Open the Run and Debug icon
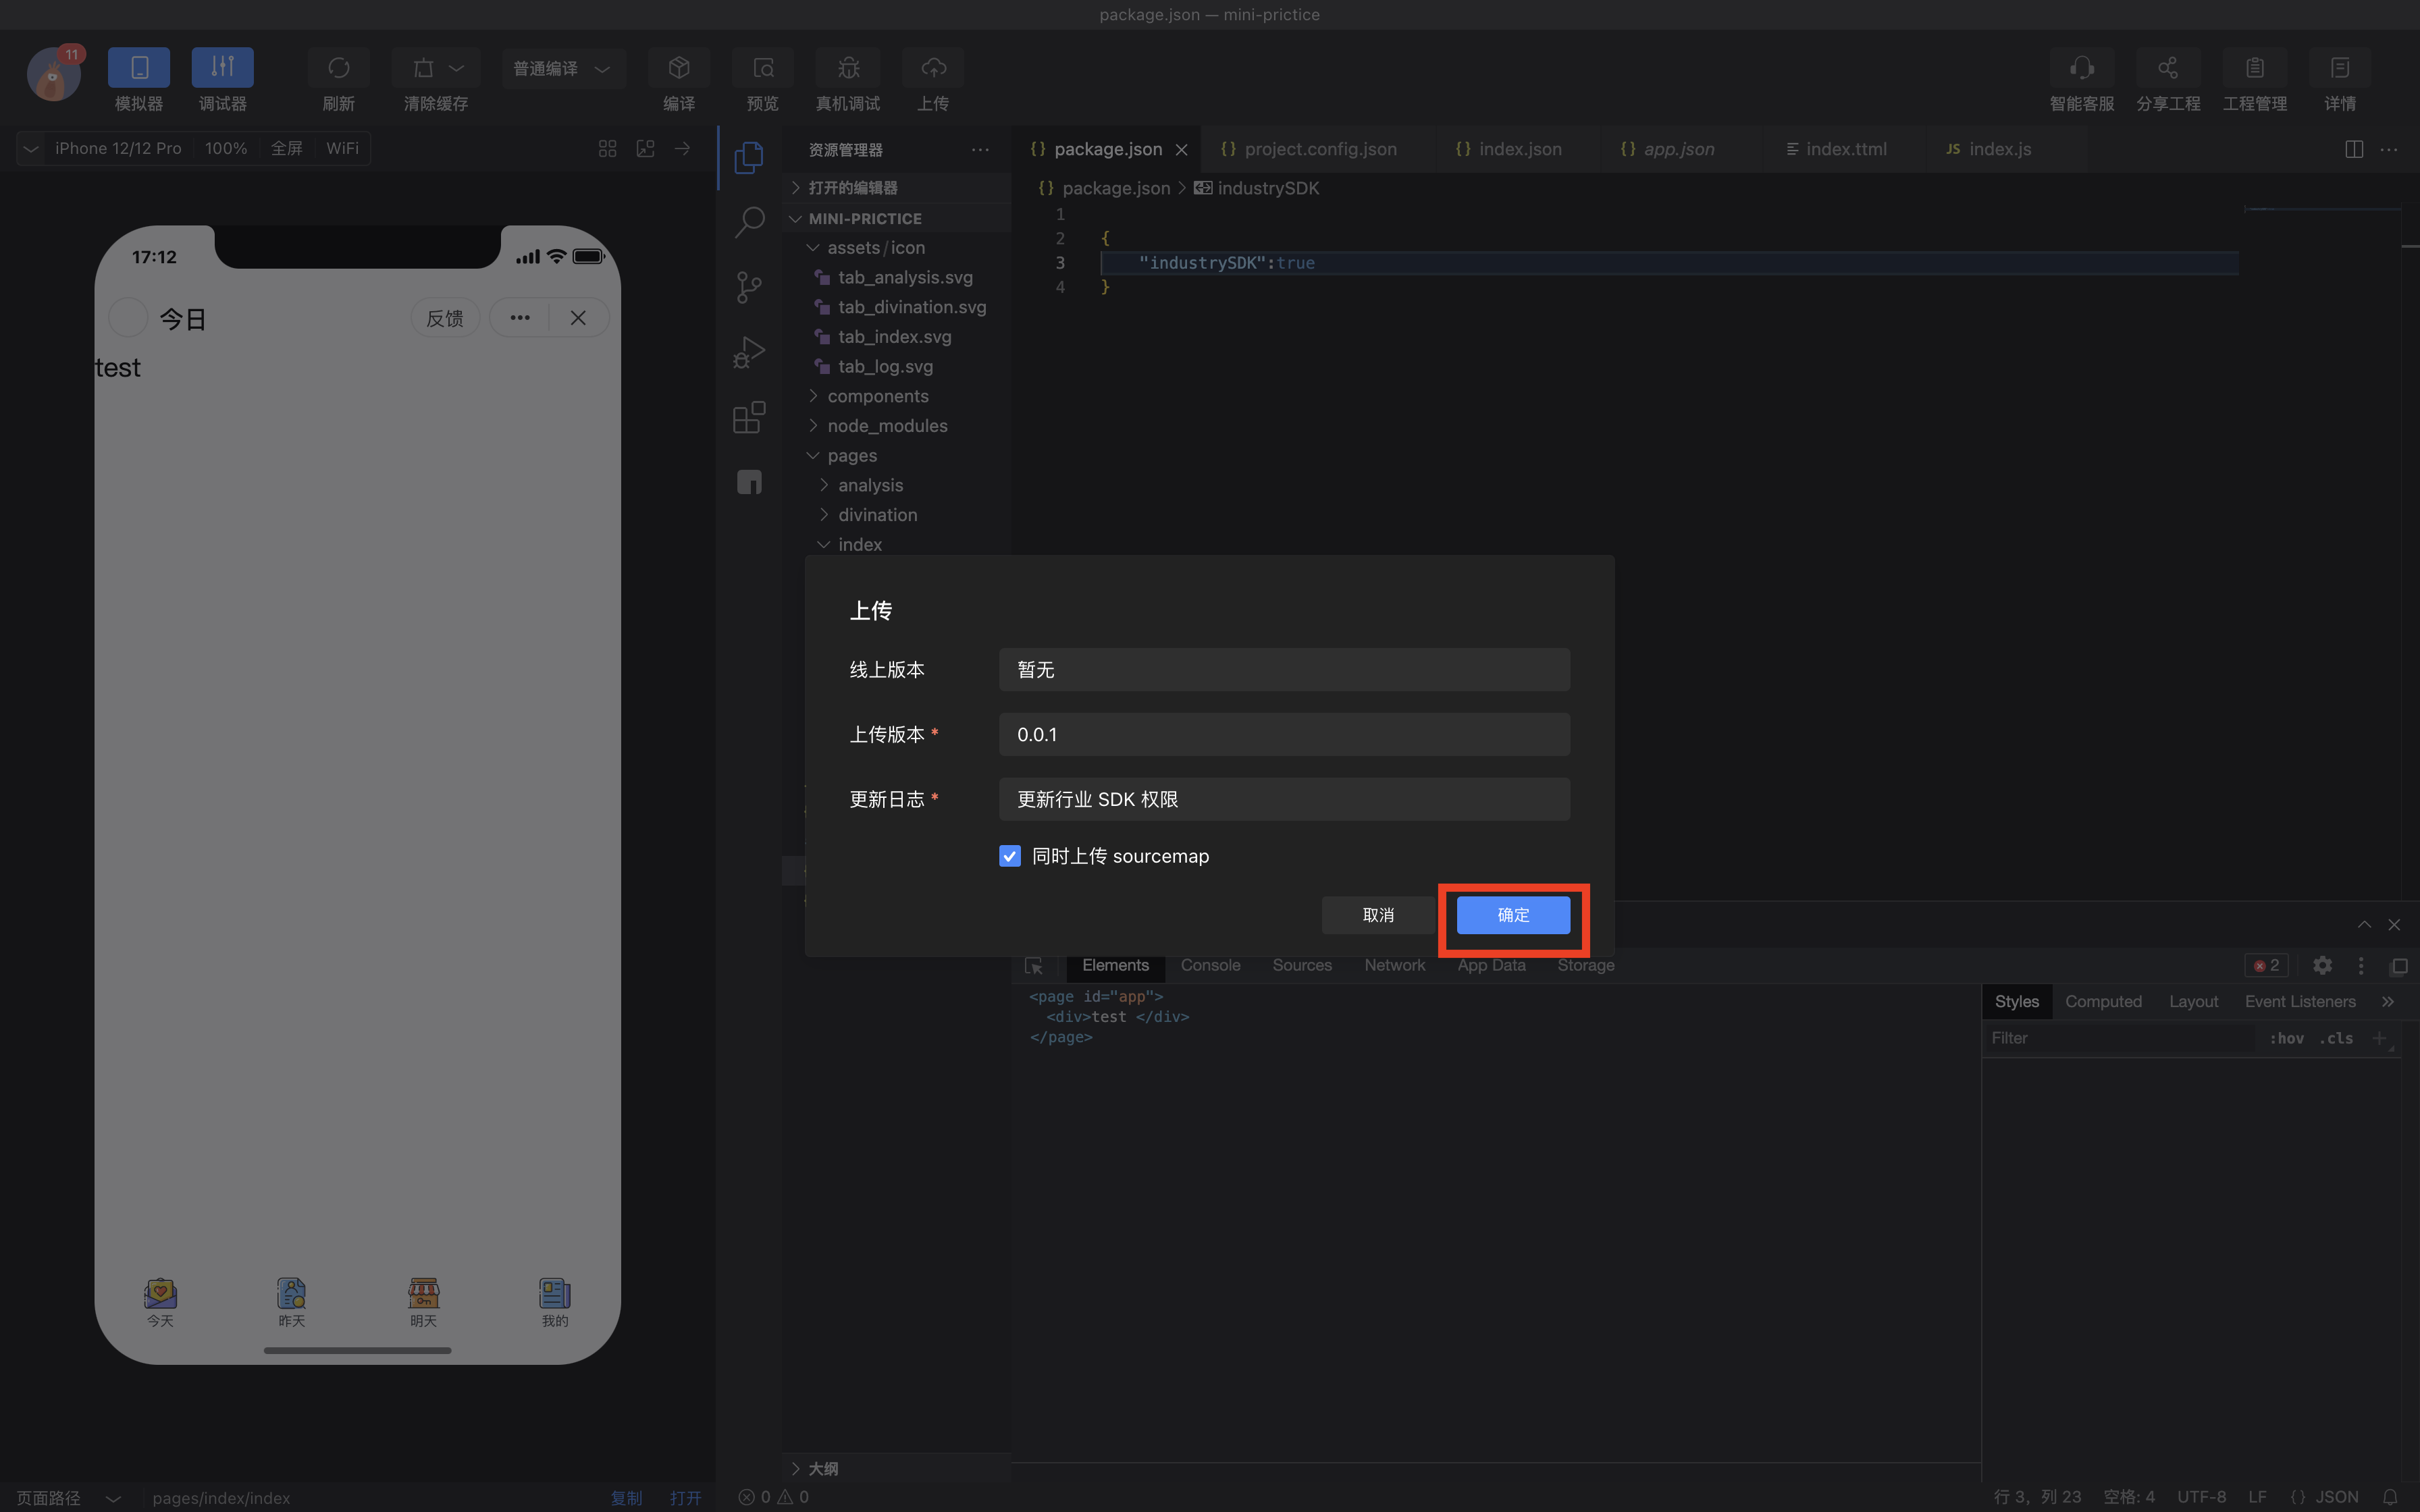The image size is (2420, 1512). click(x=749, y=352)
